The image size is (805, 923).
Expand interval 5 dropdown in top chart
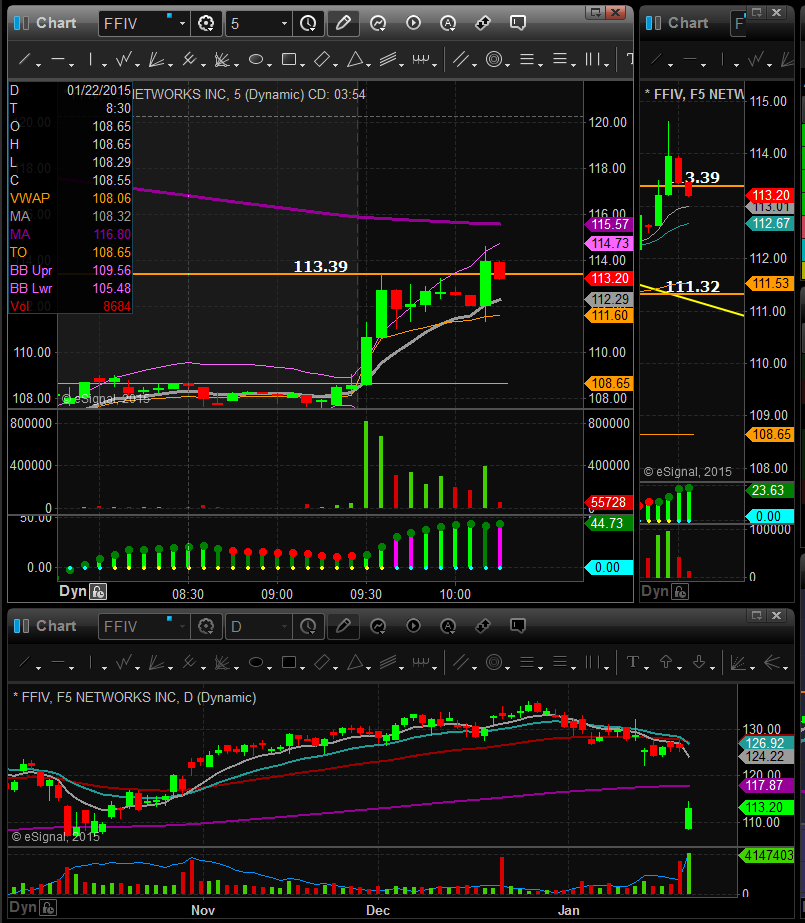(285, 24)
